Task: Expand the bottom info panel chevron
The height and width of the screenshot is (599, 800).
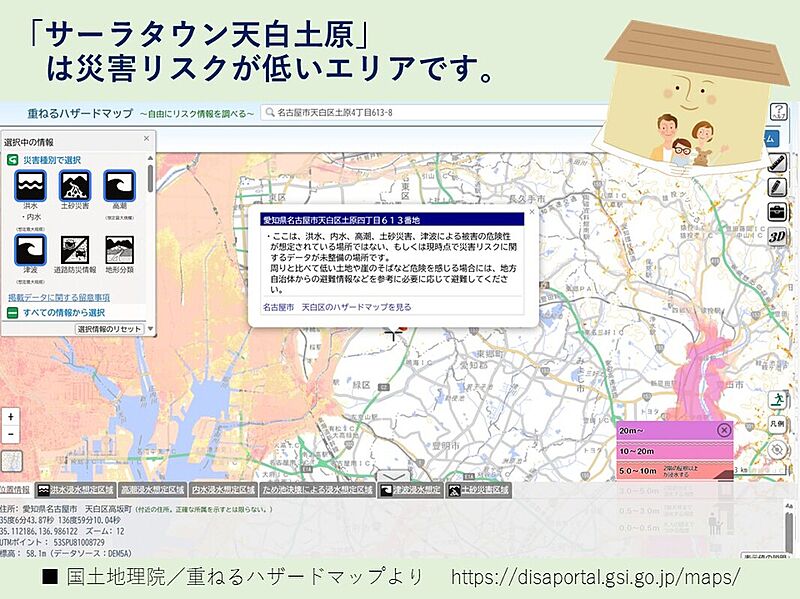Action: tap(397, 477)
